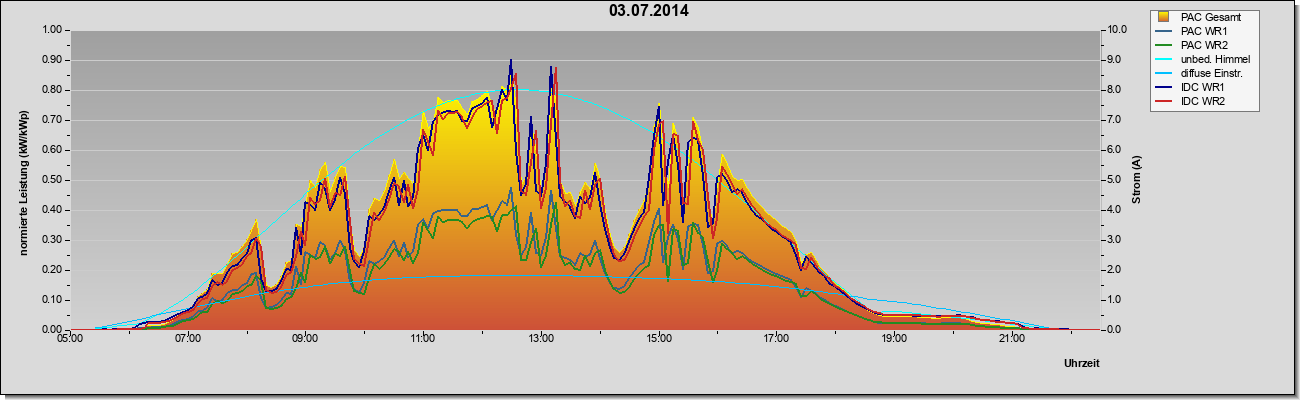Click the 09:00 time axis label

(x=305, y=340)
